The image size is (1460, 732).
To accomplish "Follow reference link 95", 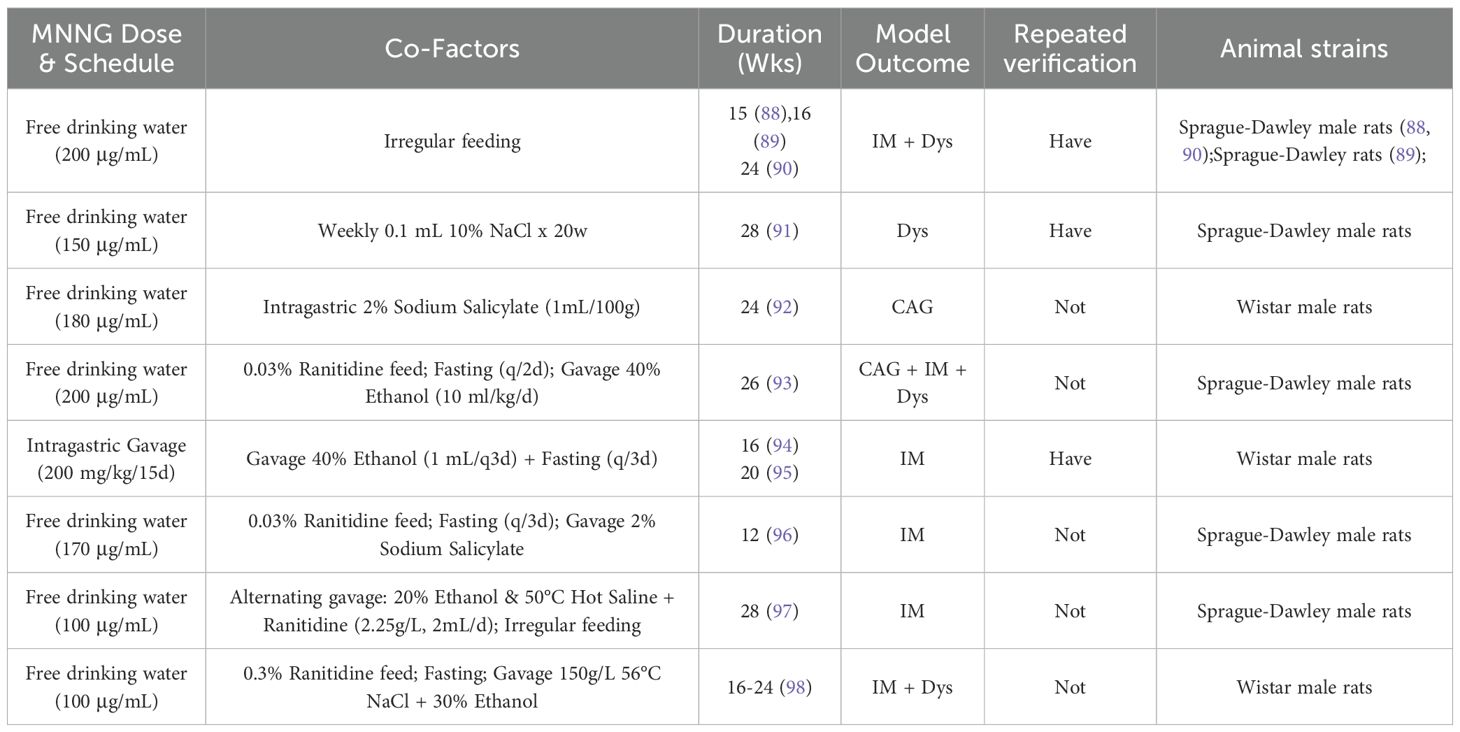I will pyautogui.click(x=782, y=472).
